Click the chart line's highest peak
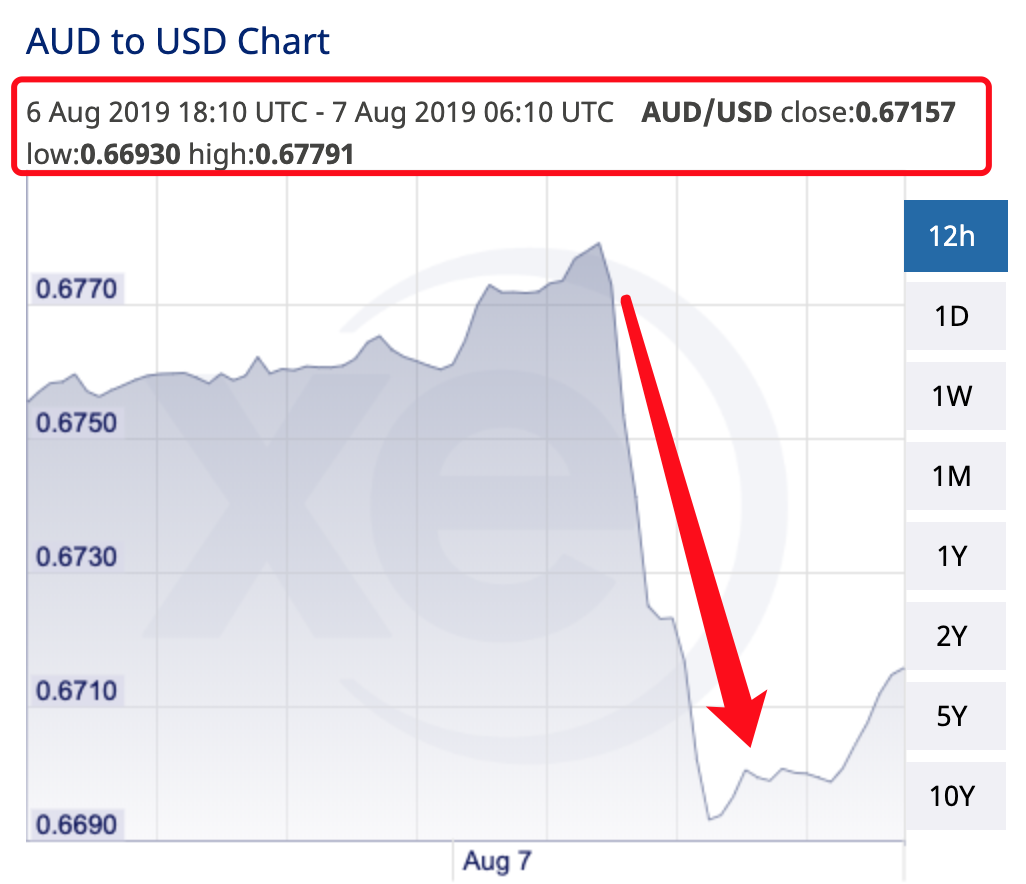Image resolution: width=1026 pixels, height=884 pixels. pyautogui.click(x=598, y=243)
